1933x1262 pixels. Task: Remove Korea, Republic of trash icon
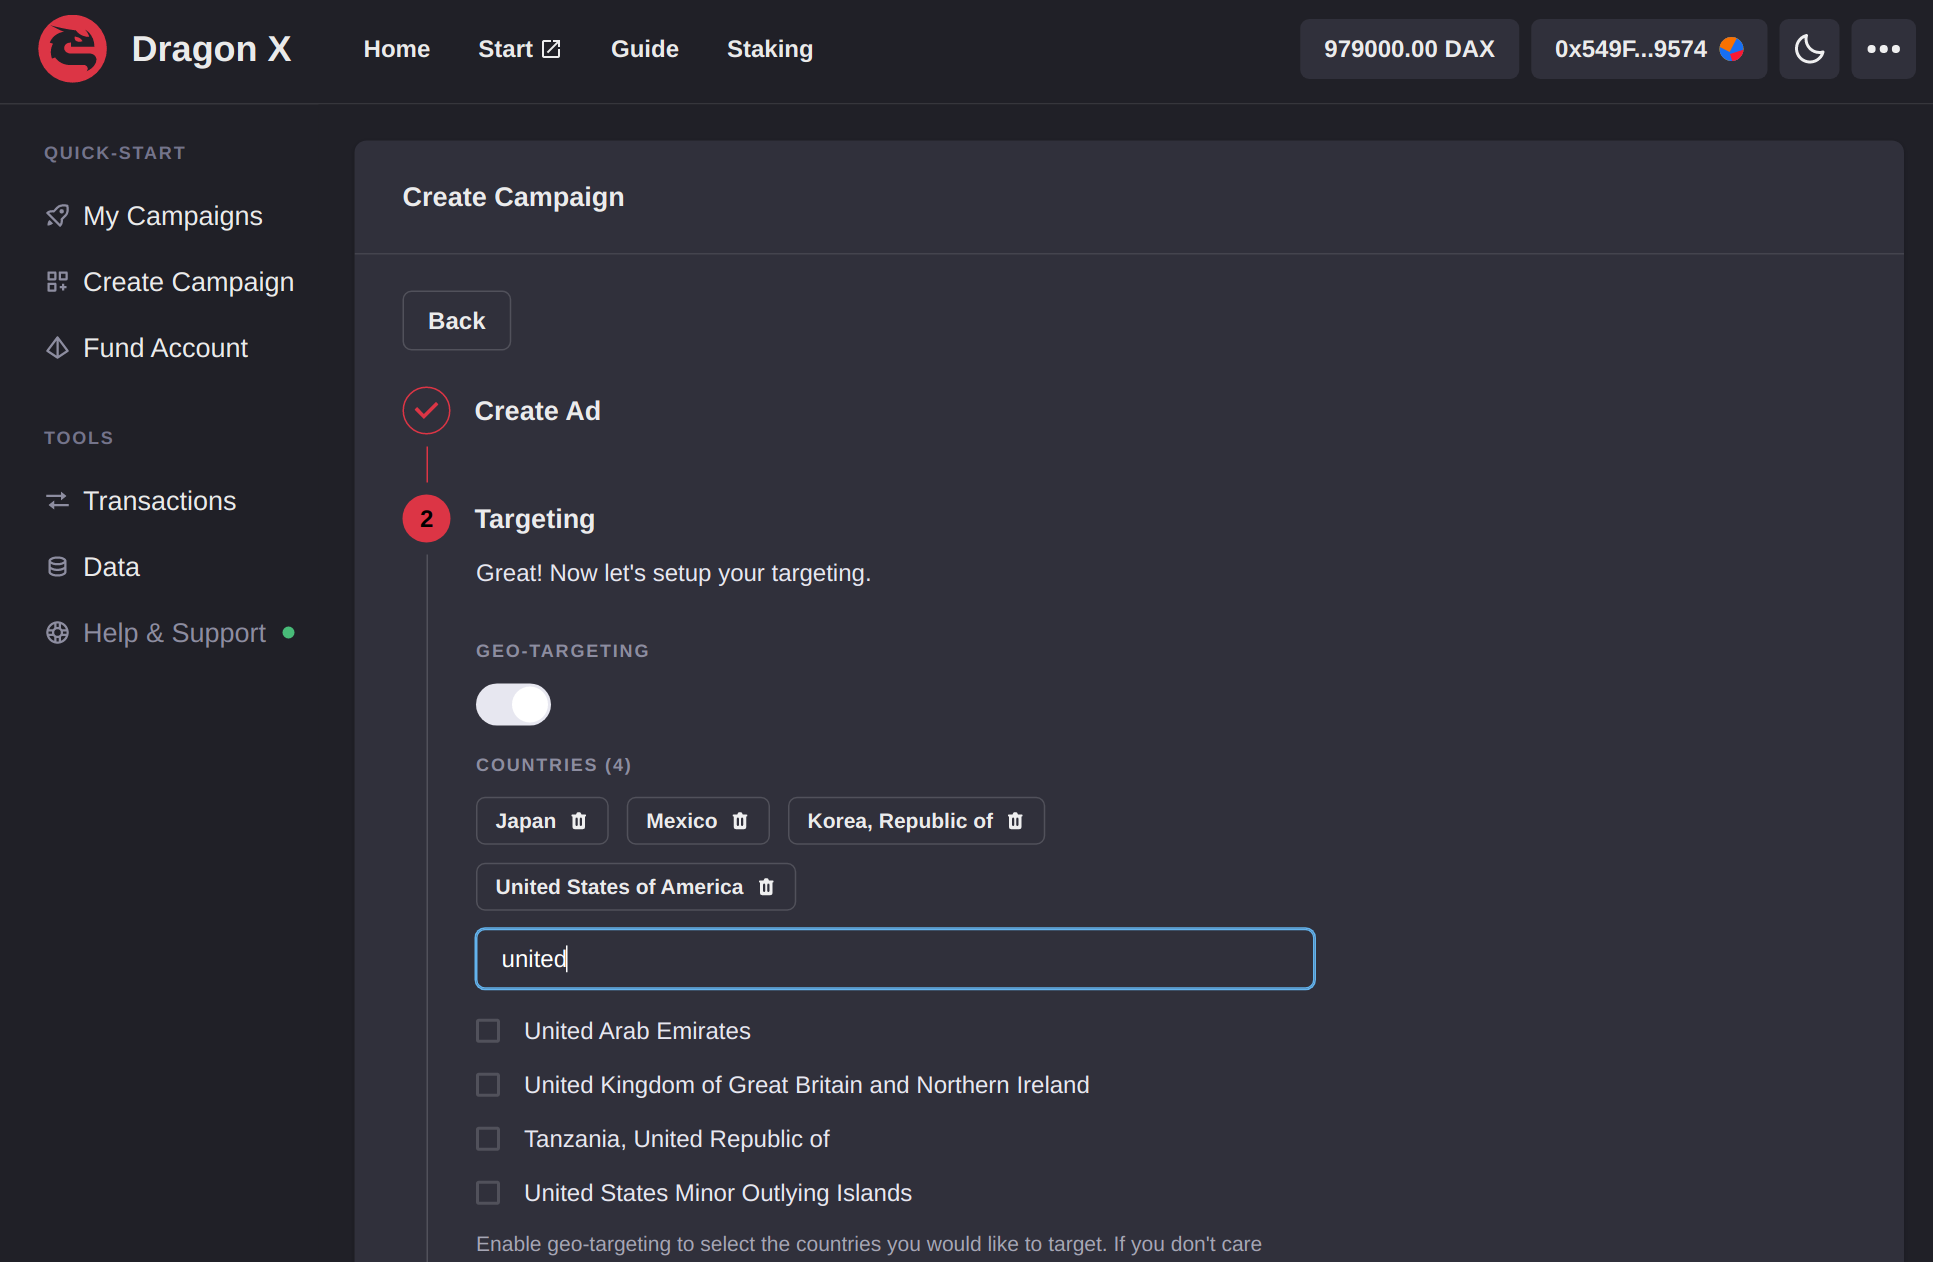(1015, 821)
